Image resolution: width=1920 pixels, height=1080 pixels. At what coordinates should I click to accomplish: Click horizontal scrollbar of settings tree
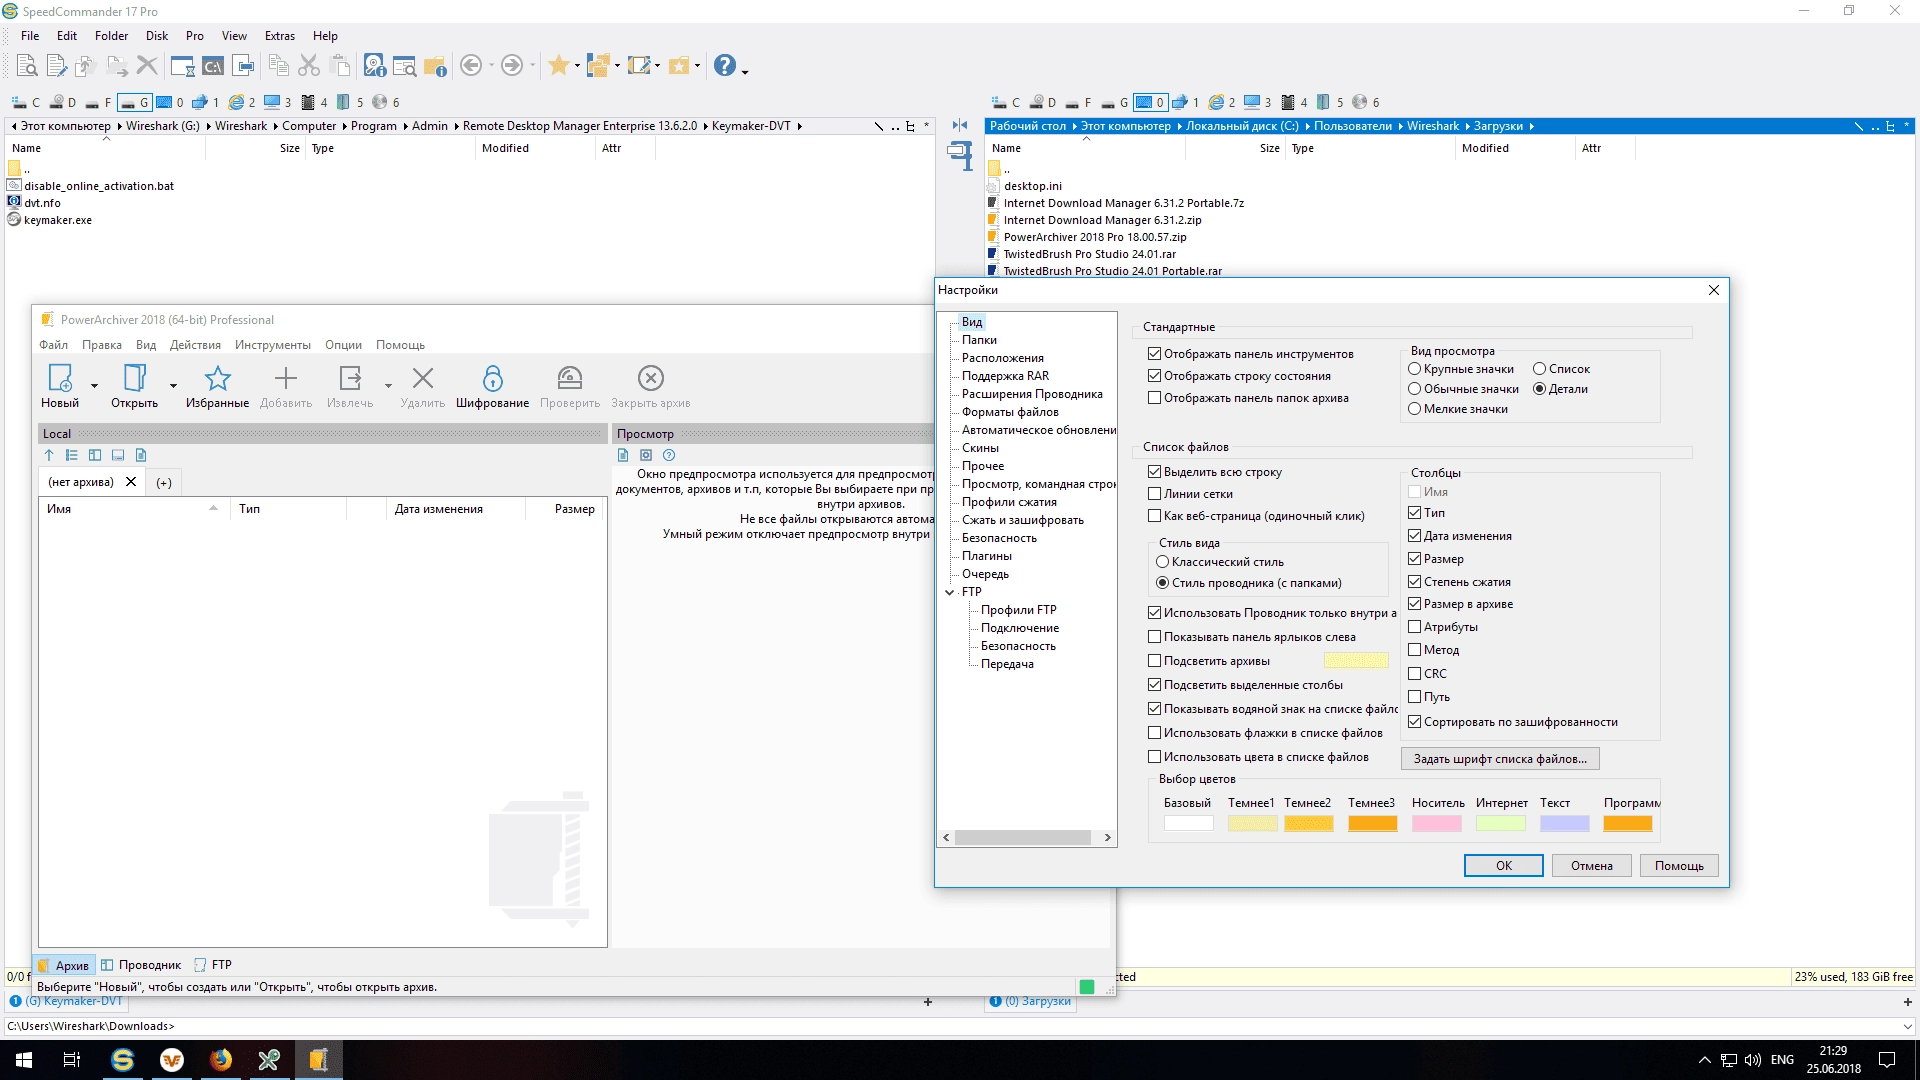[1027, 838]
